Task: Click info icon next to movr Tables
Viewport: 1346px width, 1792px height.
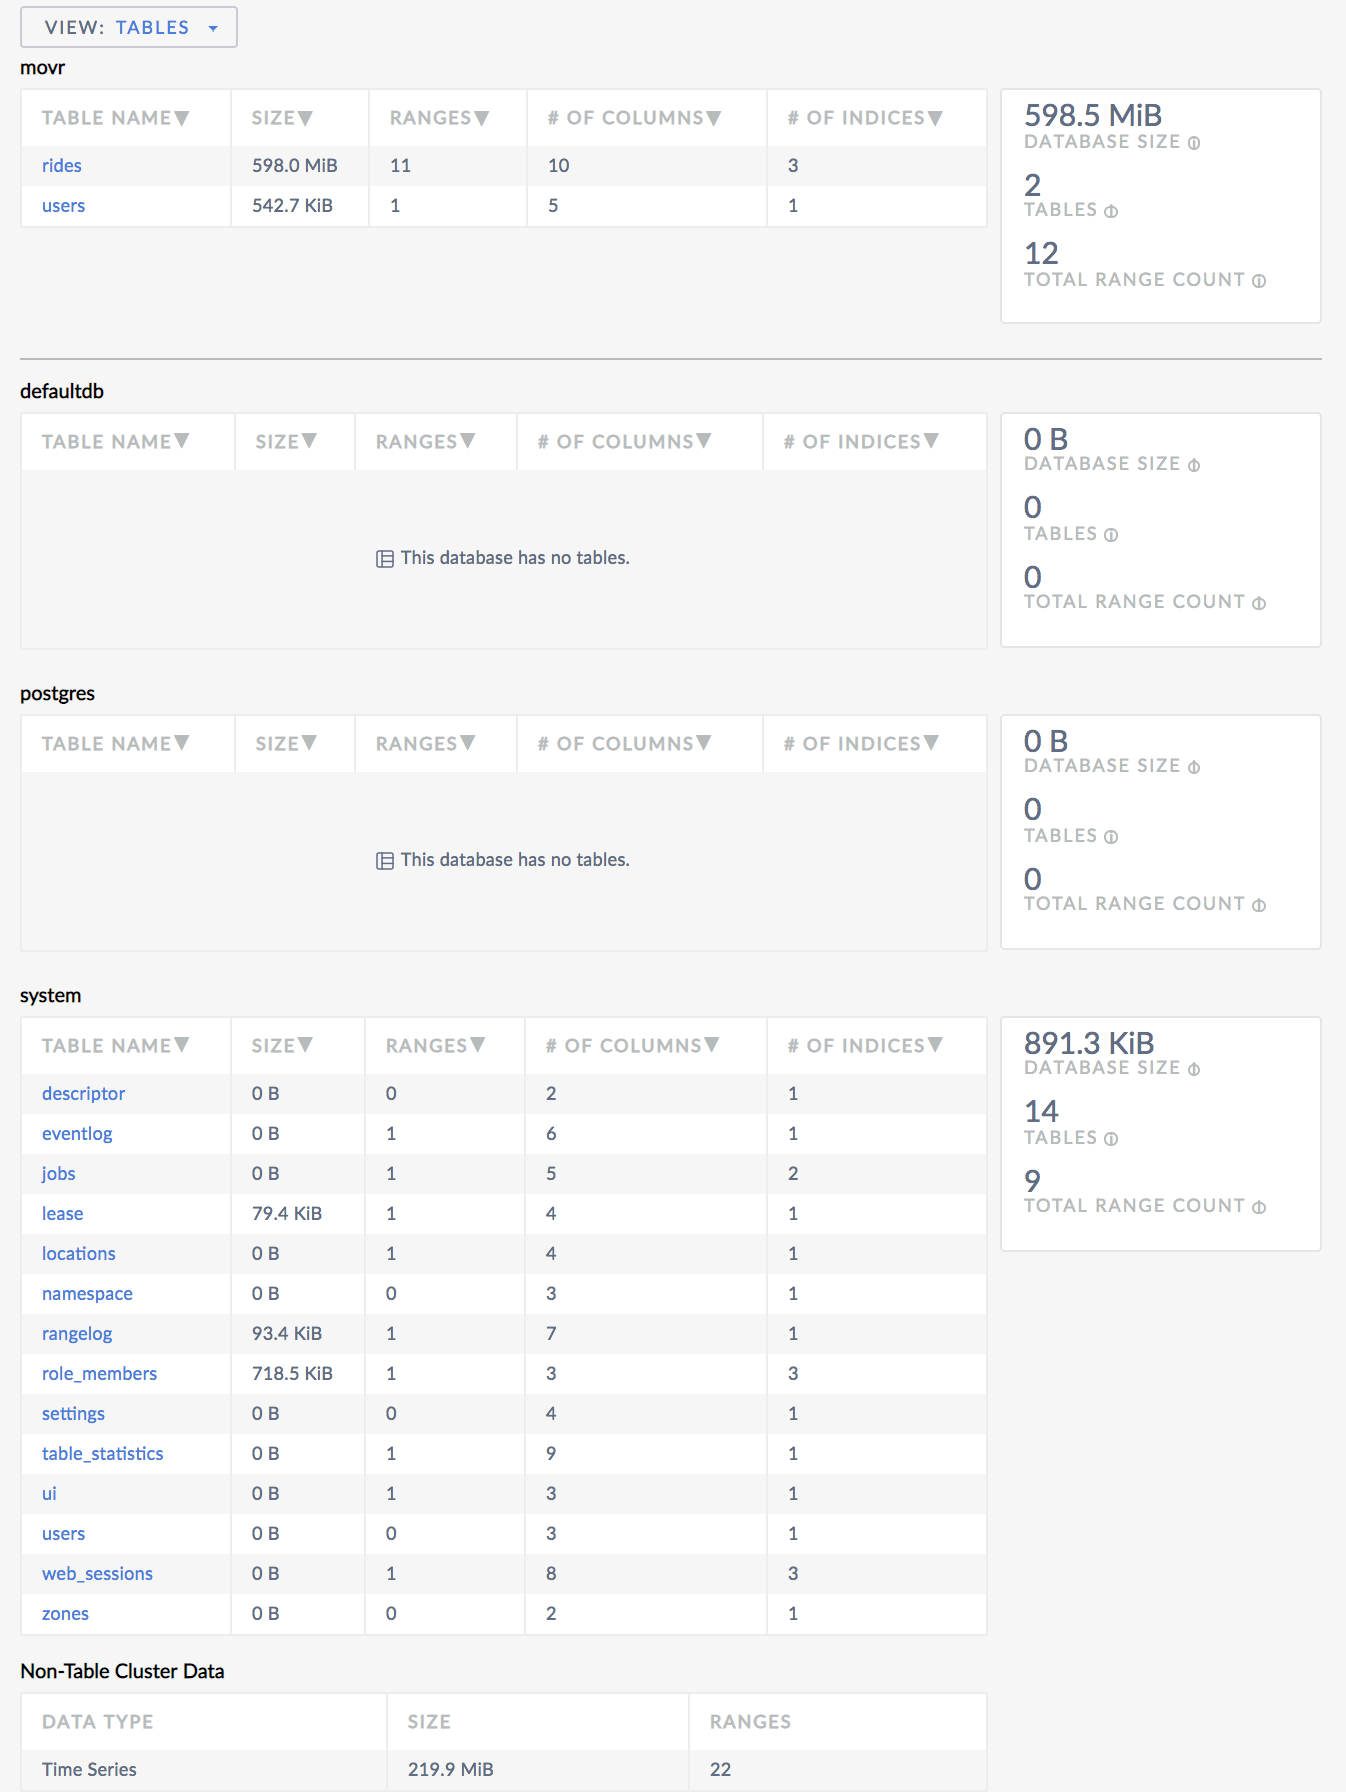Action: tap(1110, 211)
